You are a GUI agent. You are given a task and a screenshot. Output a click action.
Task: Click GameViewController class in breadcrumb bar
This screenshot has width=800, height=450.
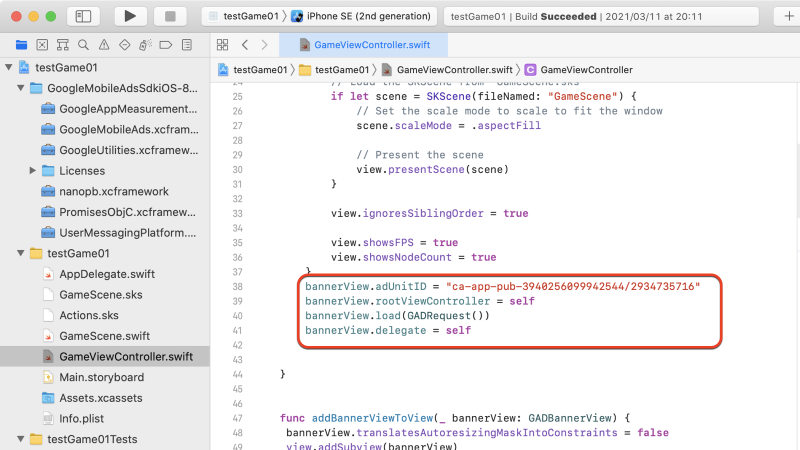point(579,70)
